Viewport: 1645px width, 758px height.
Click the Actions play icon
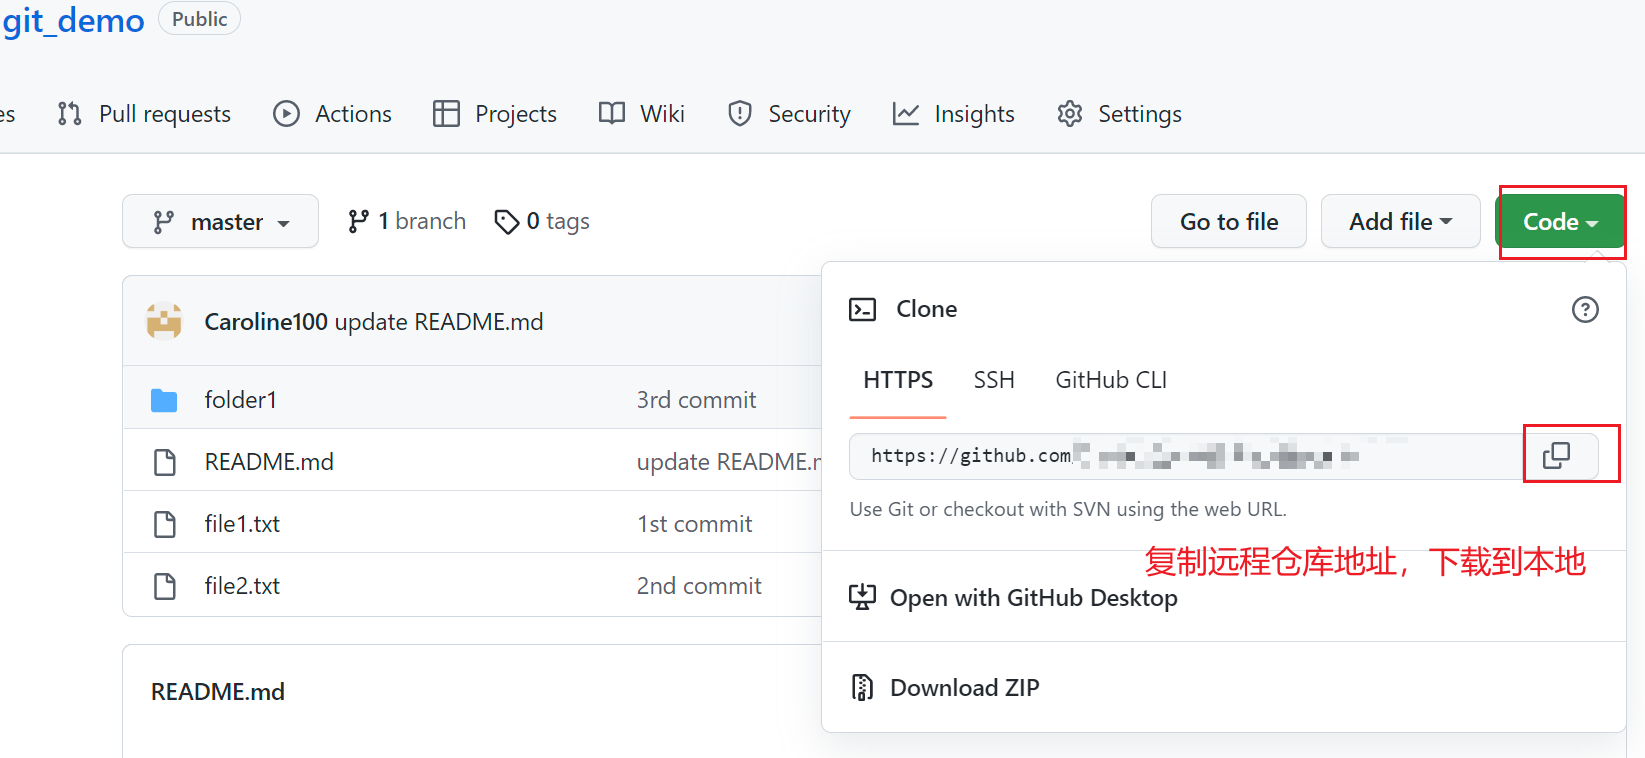coord(286,114)
